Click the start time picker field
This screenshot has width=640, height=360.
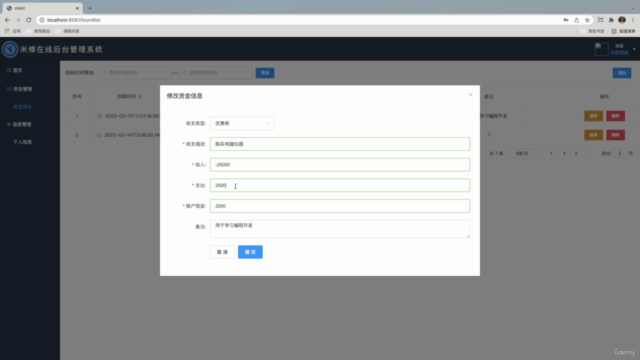135,73
